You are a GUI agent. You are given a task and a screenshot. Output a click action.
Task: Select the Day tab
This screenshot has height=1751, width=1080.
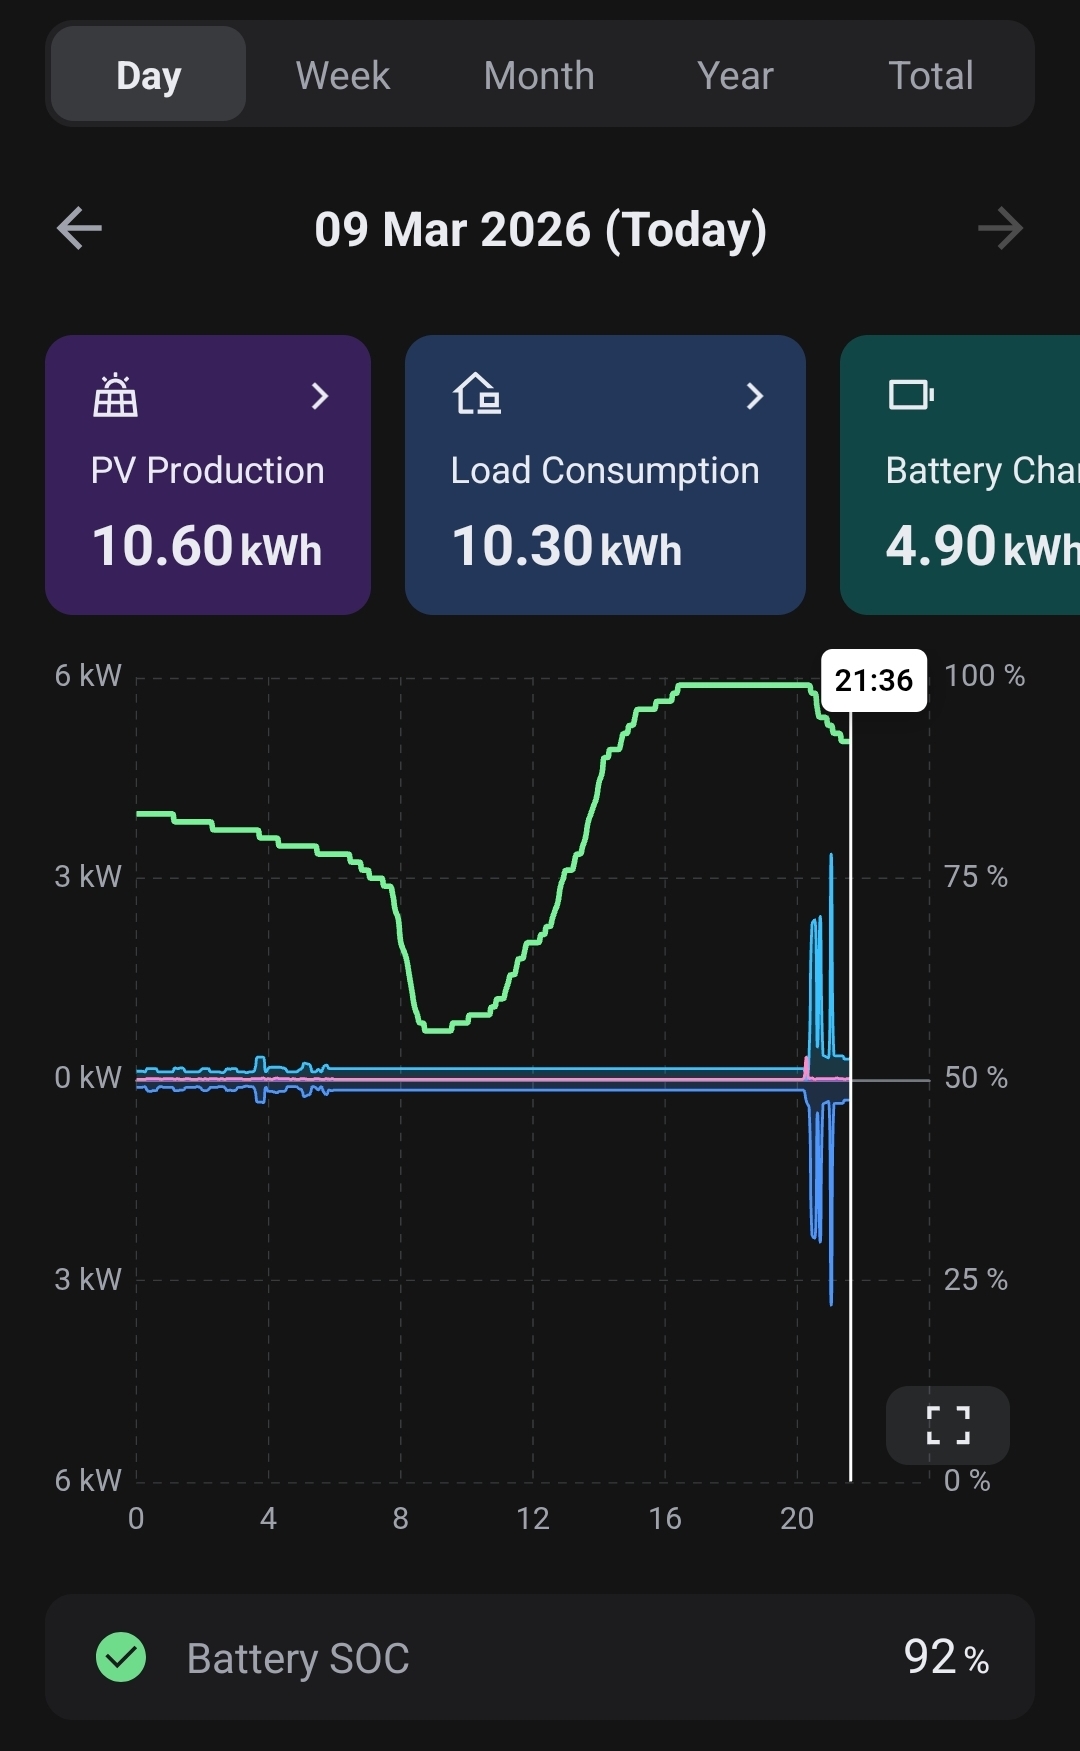coord(148,75)
